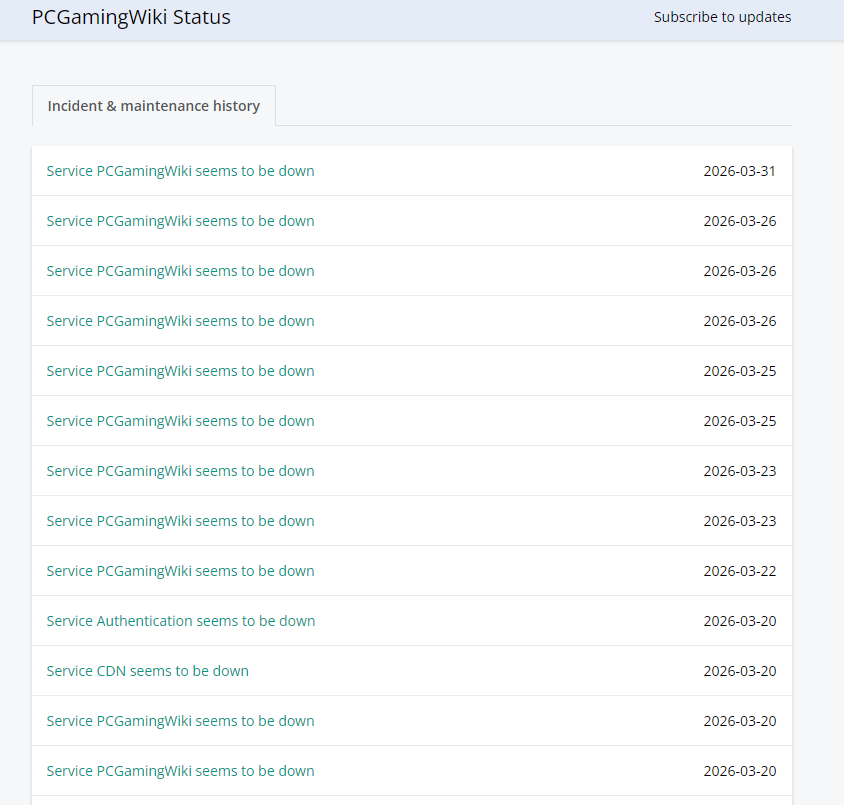Viewport: 844px width, 805px height.
Task: Open the upper 2026-03-23 PCGamingWiki incident
Action: tap(180, 471)
